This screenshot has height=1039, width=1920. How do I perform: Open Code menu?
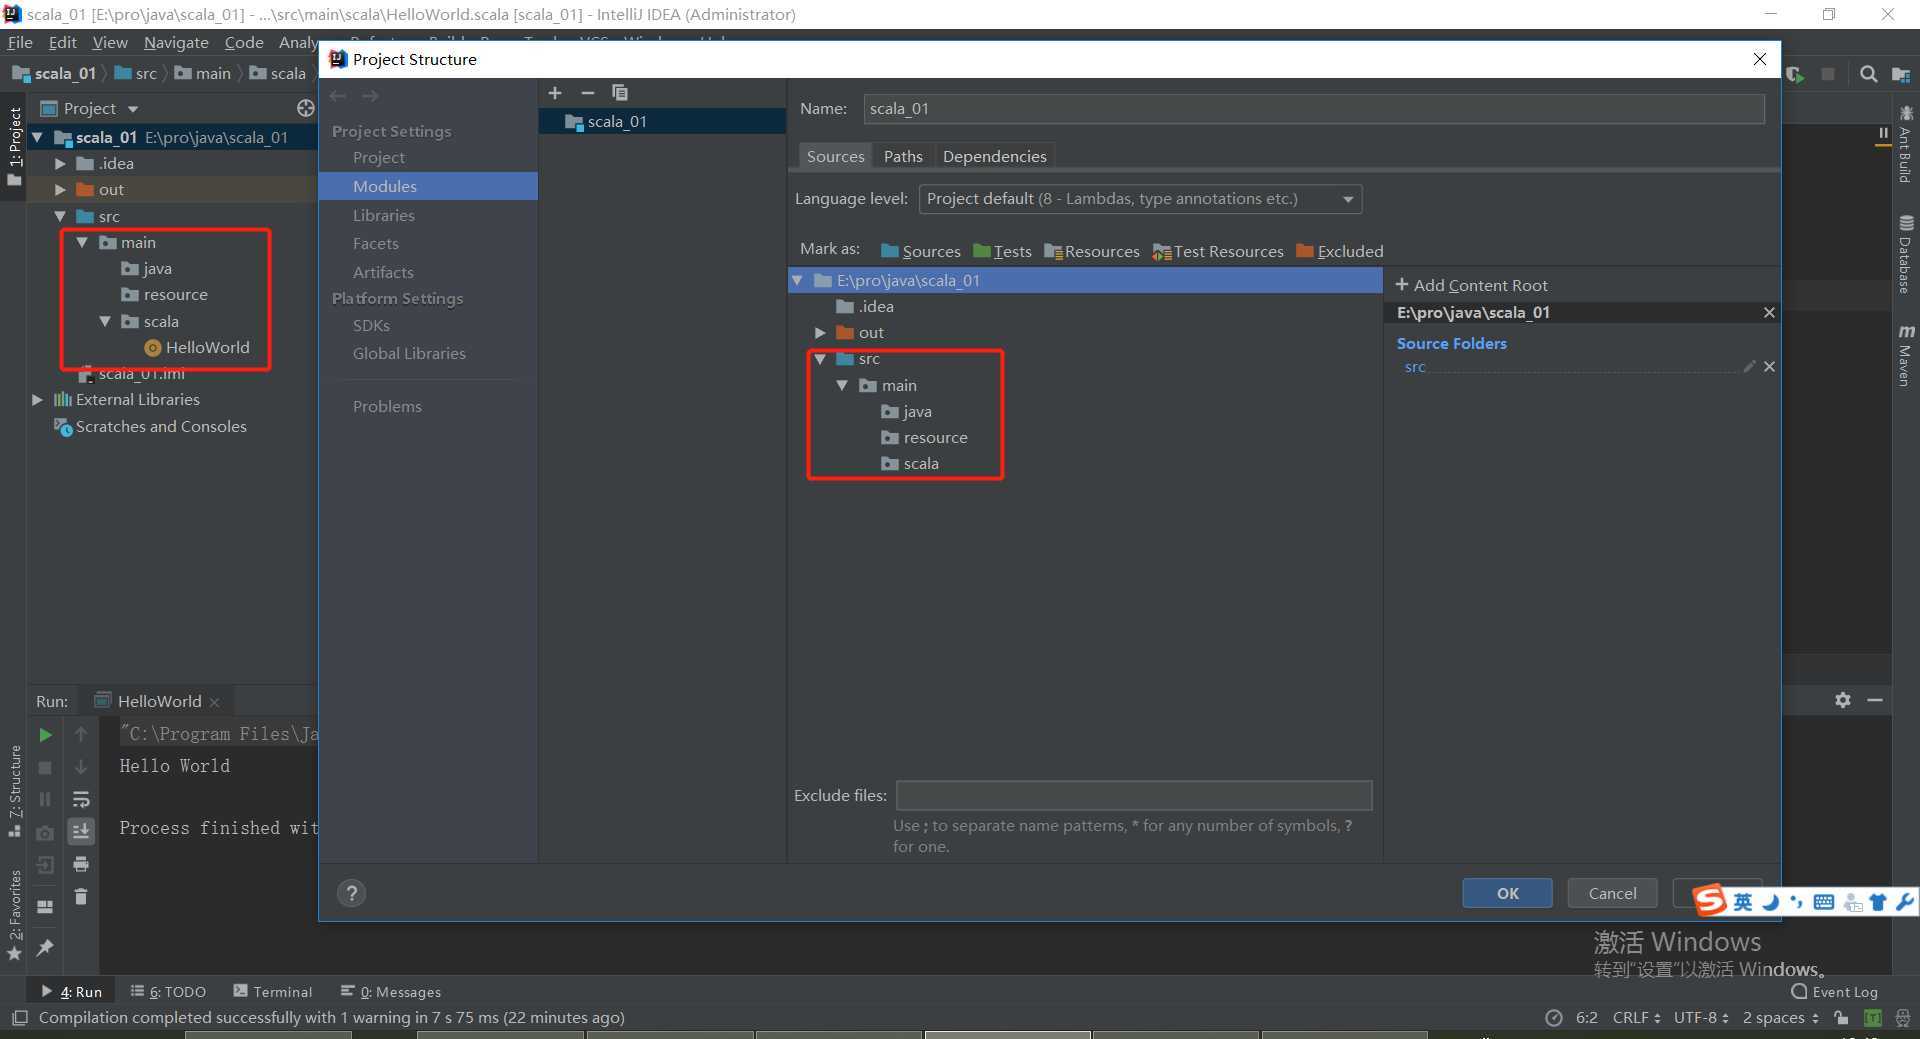(244, 42)
